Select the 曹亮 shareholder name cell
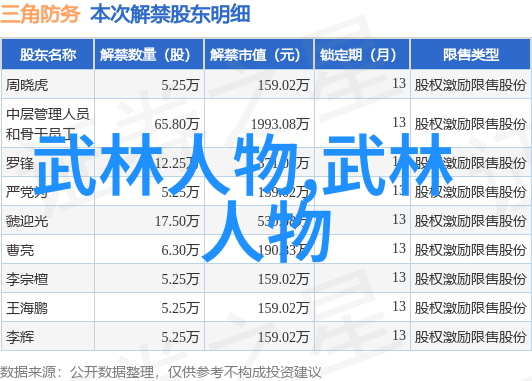Viewport: 532px width, 381px height. [x=48, y=250]
